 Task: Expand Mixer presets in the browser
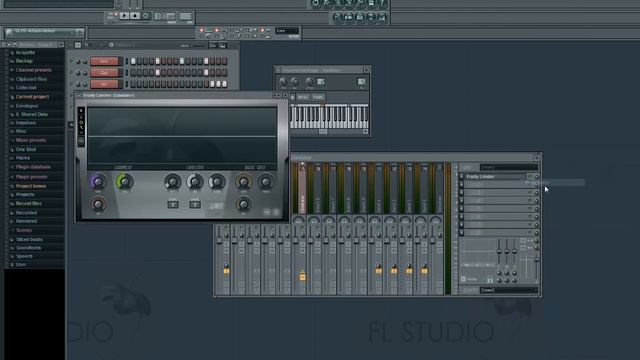pyautogui.click(x=31, y=140)
